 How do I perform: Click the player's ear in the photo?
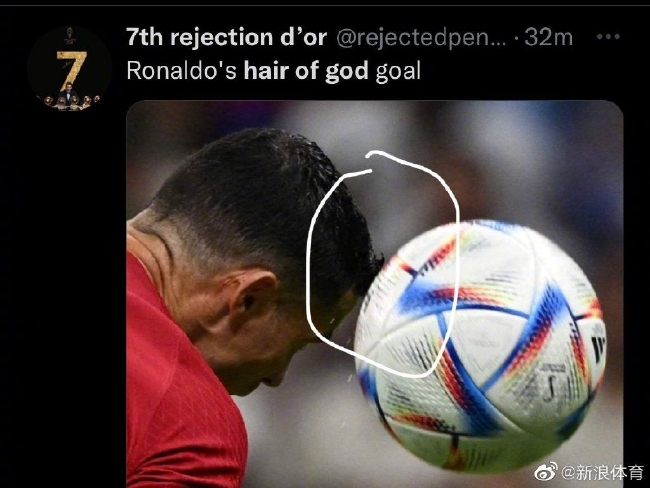point(253,295)
